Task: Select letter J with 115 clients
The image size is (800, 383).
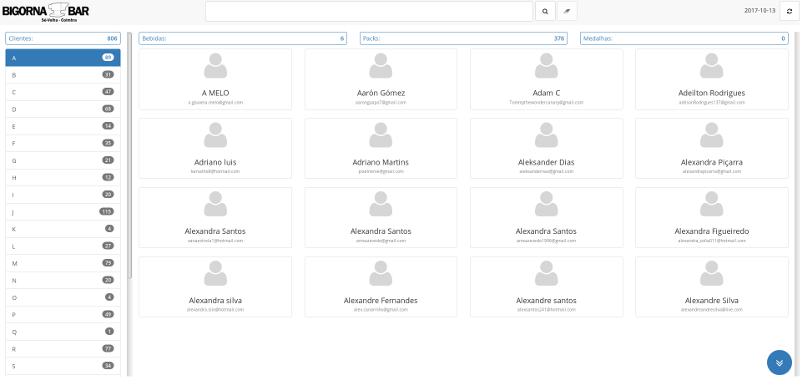Action: (x=63, y=212)
